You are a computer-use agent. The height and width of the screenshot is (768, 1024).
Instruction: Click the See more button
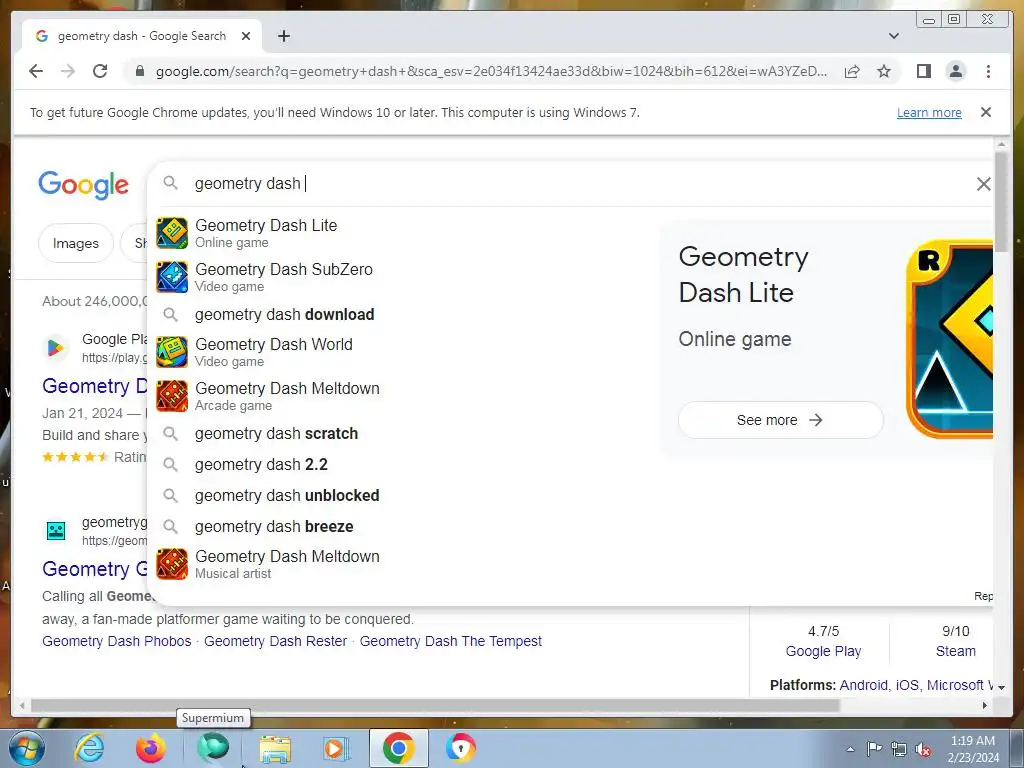coord(780,420)
